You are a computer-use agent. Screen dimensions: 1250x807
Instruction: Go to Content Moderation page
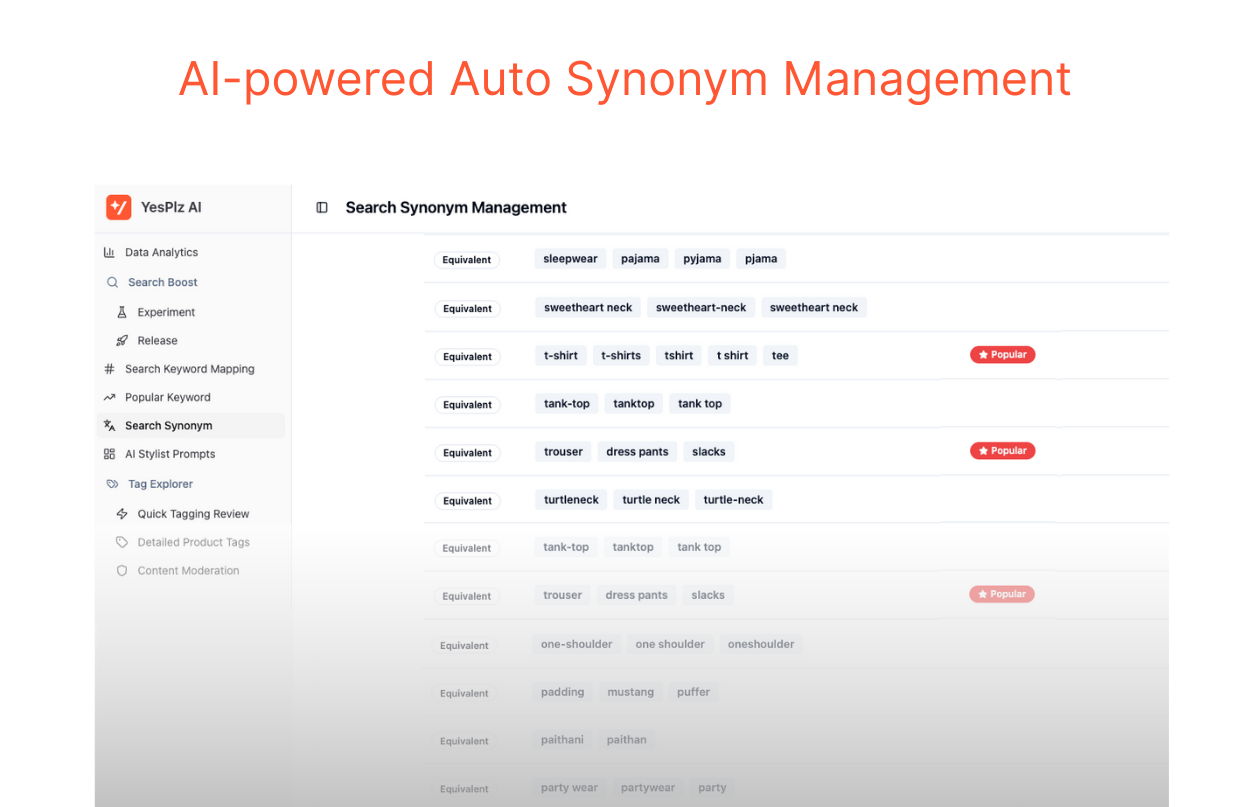(x=188, y=571)
